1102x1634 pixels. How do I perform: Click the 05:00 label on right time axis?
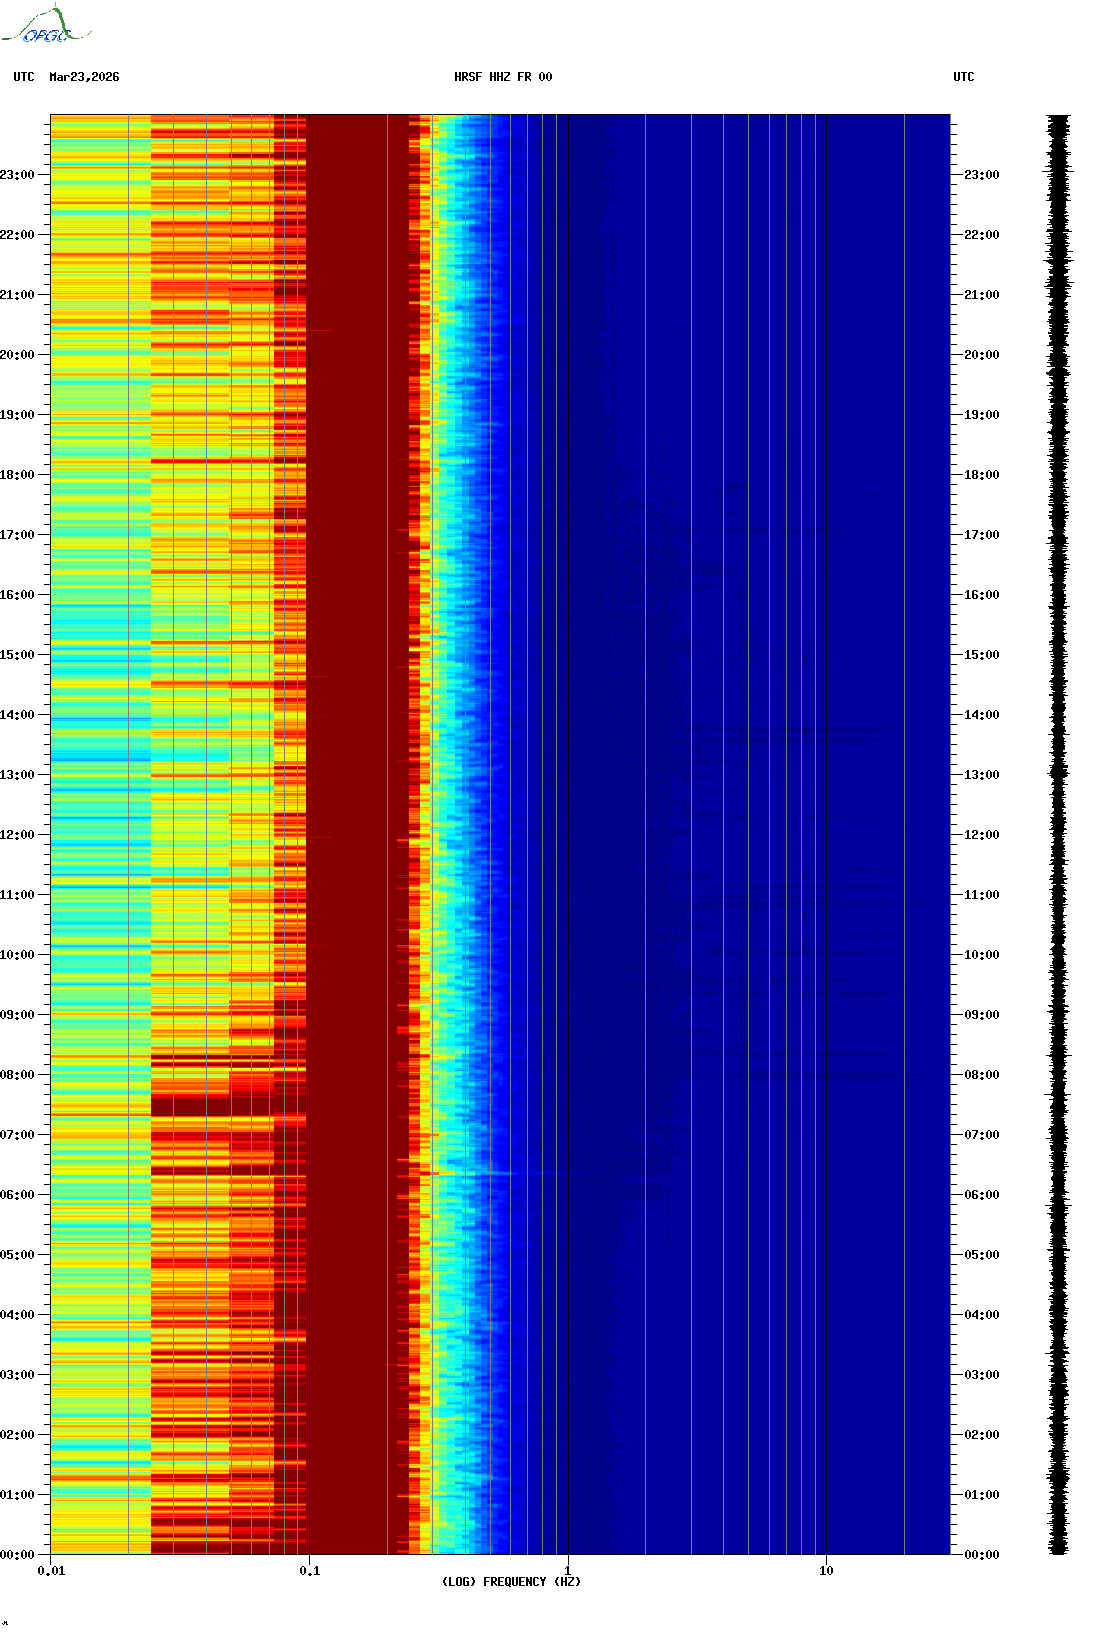coord(982,1255)
